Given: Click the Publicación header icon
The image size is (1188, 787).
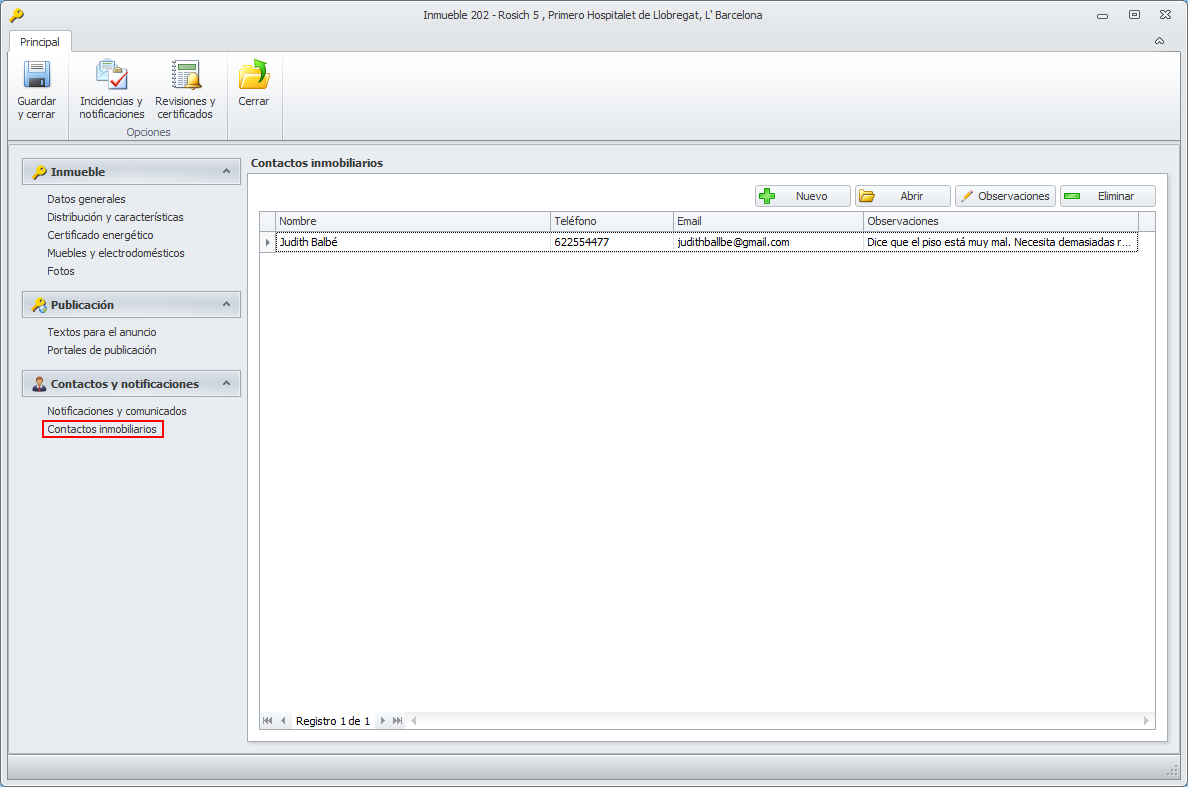Looking at the screenshot, I should [x=39, y=305].
